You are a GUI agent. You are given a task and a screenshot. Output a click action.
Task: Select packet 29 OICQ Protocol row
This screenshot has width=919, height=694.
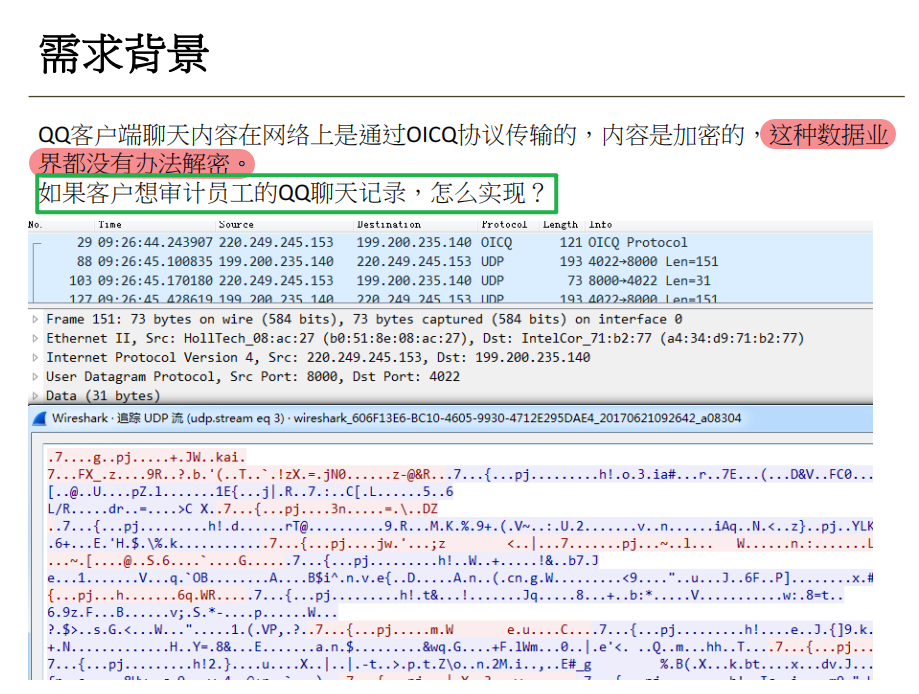pyautogui.click(x=450, y=243)
